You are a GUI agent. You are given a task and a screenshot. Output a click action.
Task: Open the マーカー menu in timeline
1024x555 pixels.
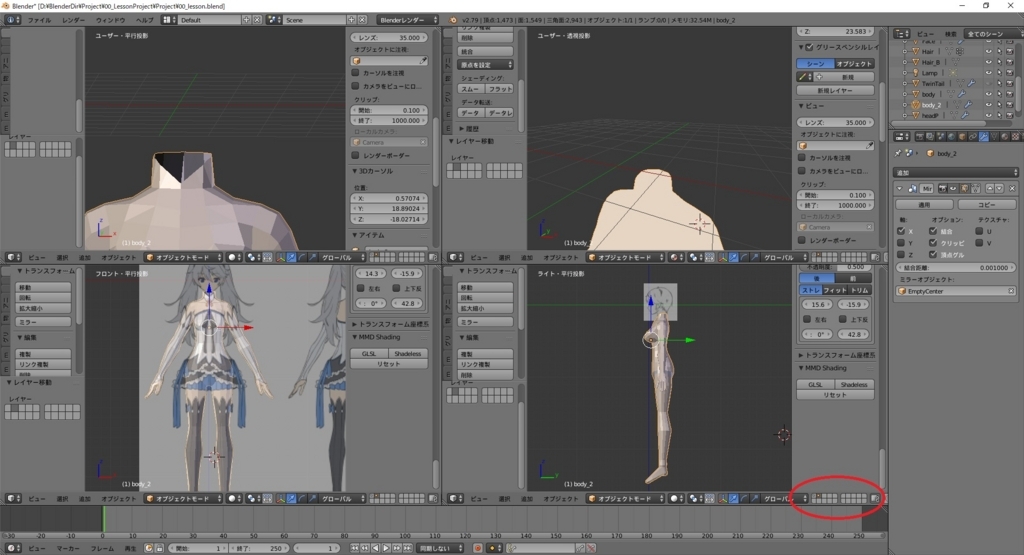tap(67, 548)
